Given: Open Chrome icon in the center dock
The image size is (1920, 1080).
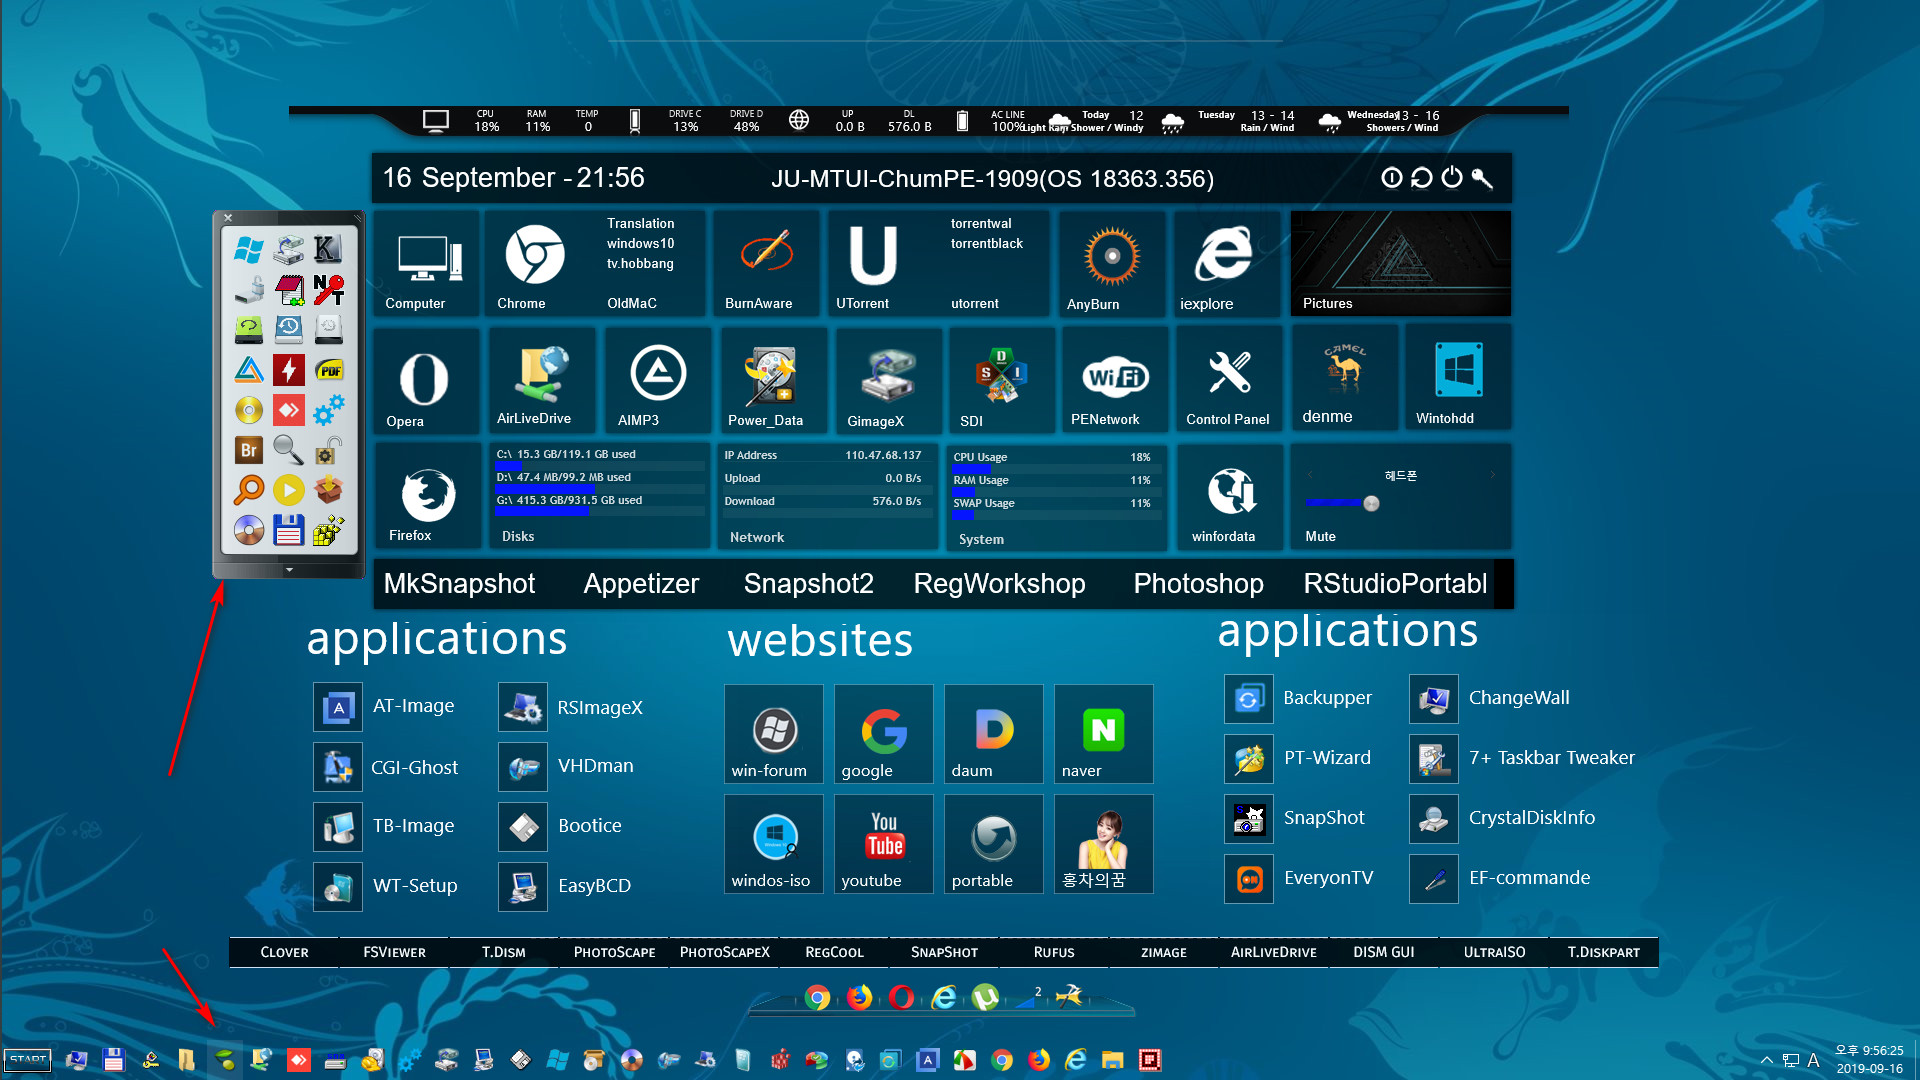Looking at the screenshot, I should pos(817,998).
